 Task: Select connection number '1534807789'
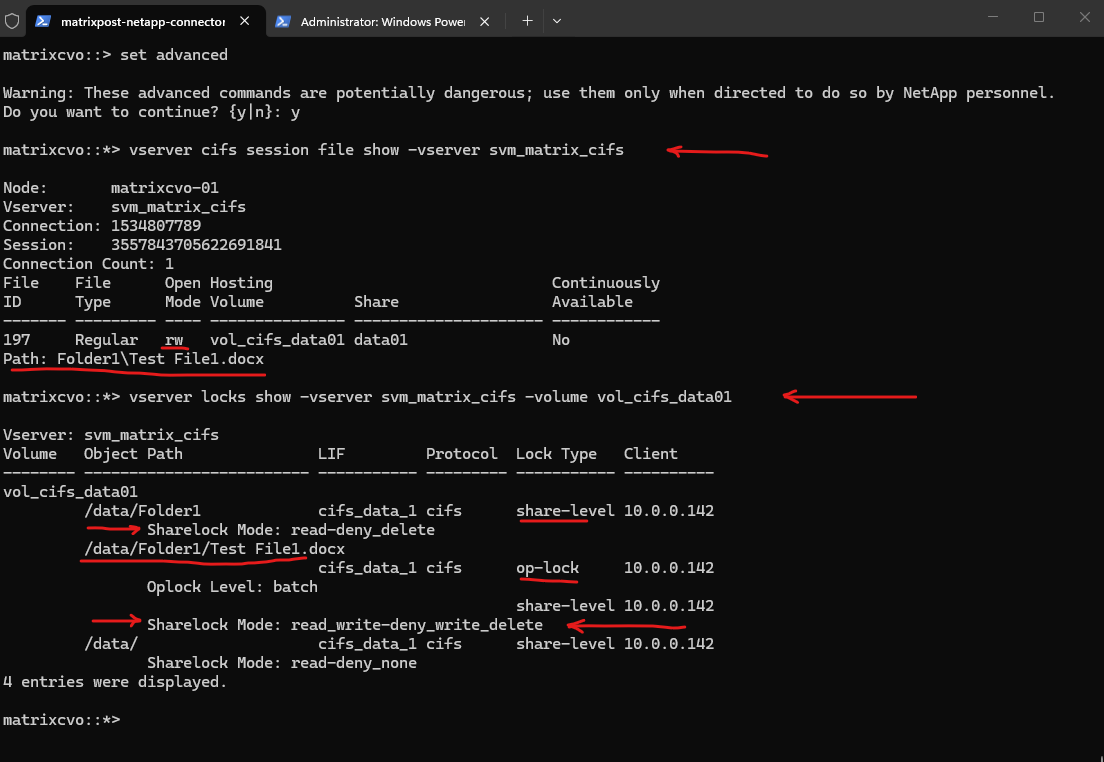(156, 226)
